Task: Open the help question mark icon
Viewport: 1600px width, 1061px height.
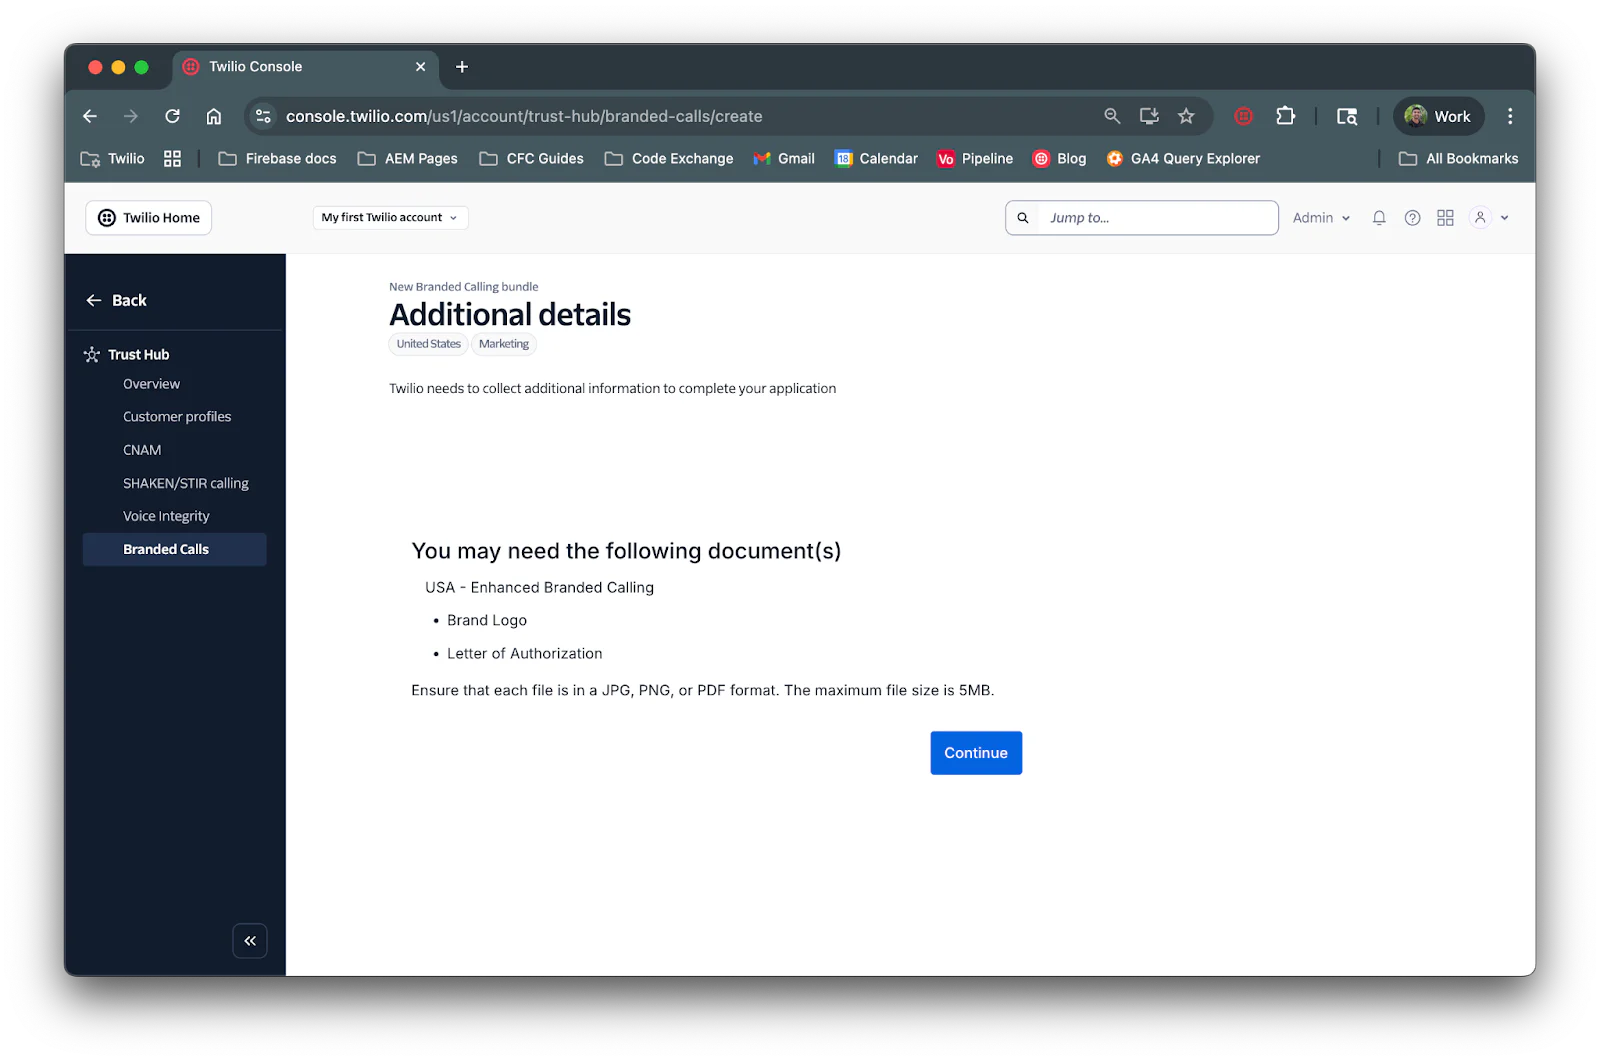Action: (x=1412, y=217)
